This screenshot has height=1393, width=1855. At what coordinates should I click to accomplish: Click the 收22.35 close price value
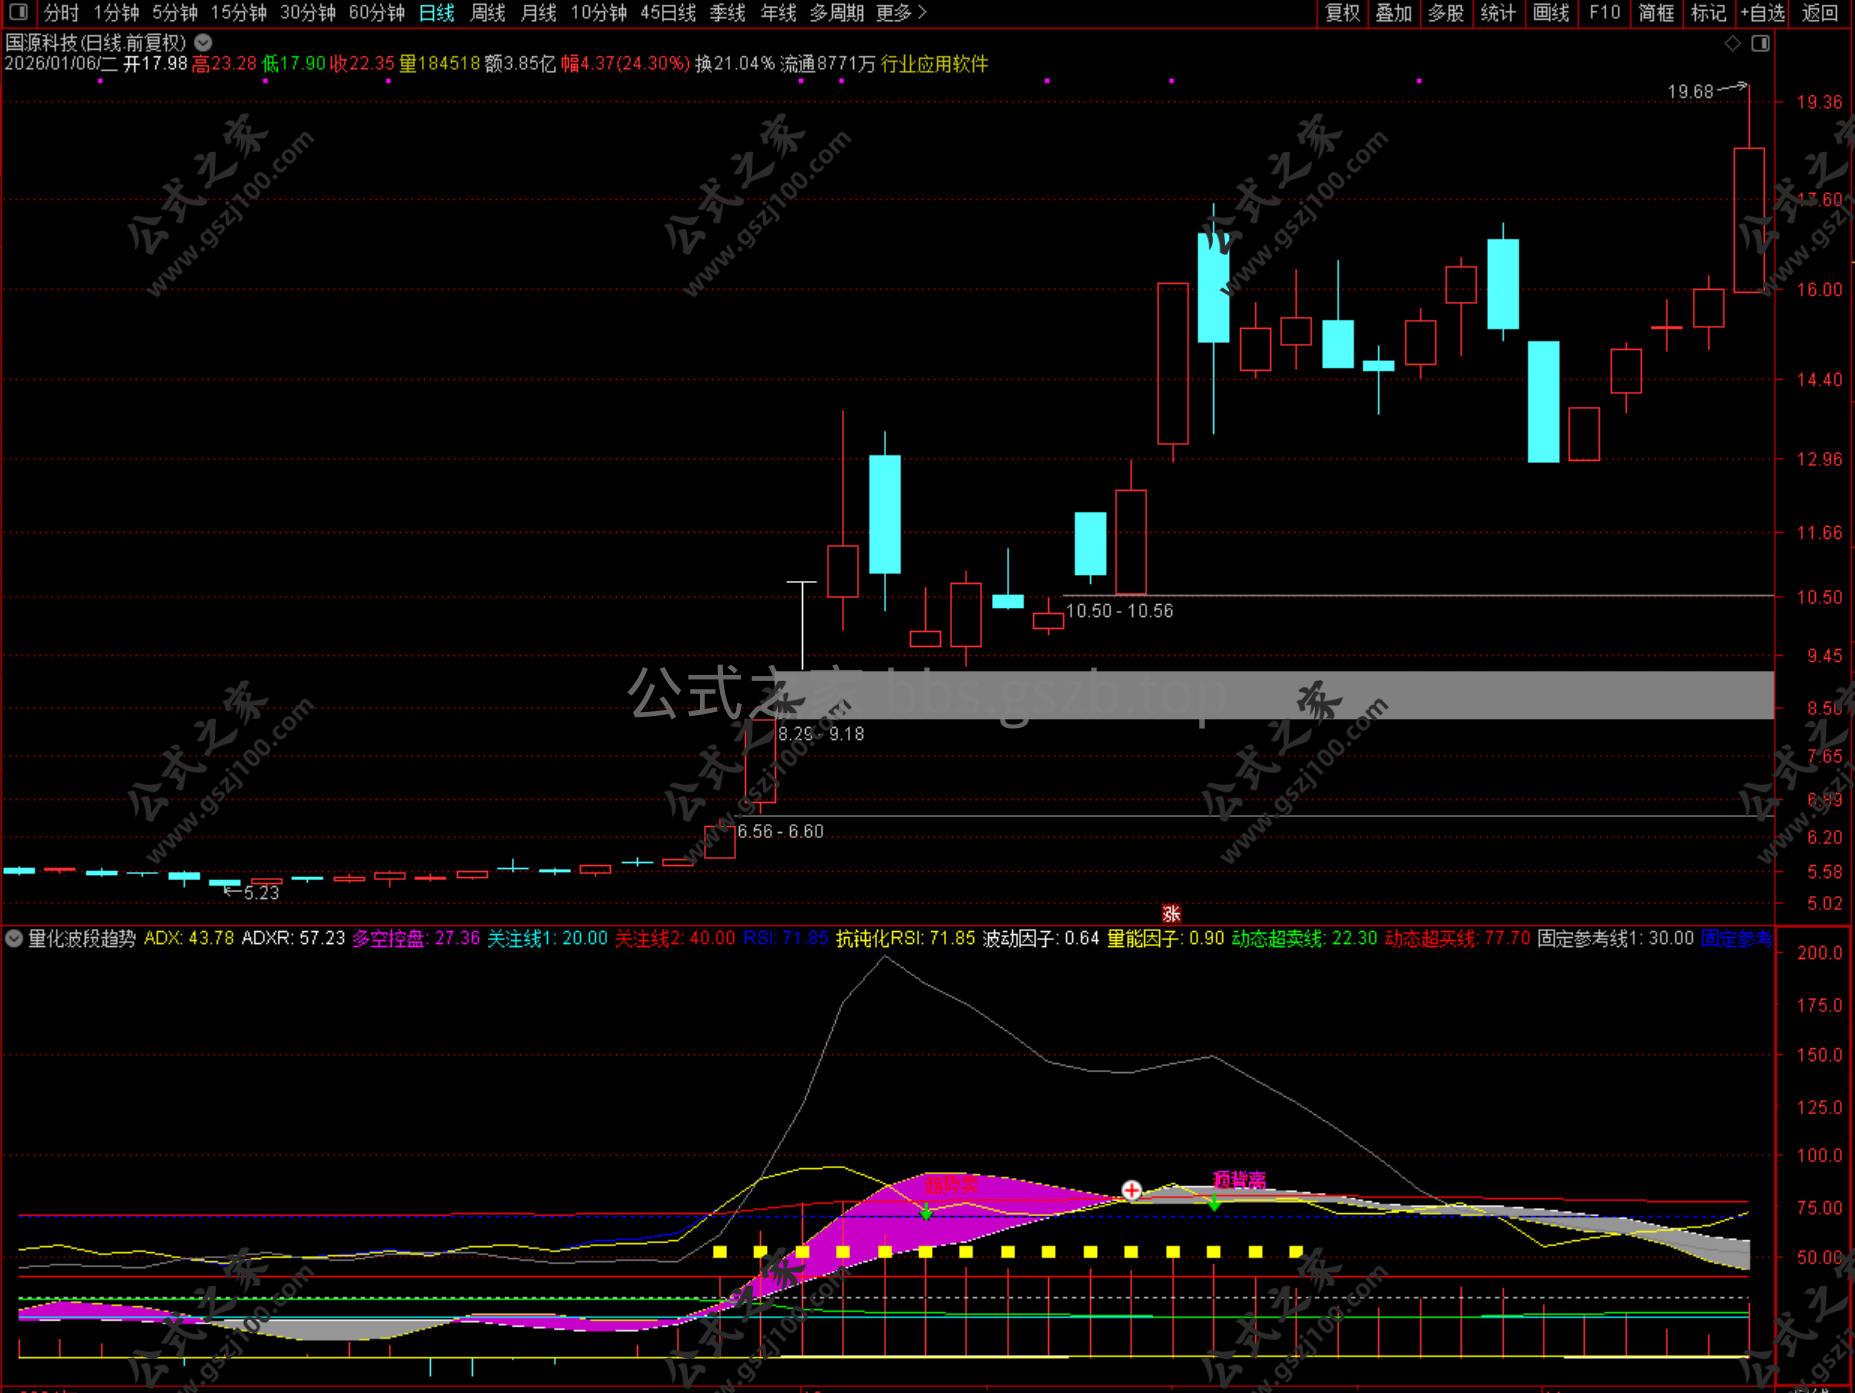(362, 64)
